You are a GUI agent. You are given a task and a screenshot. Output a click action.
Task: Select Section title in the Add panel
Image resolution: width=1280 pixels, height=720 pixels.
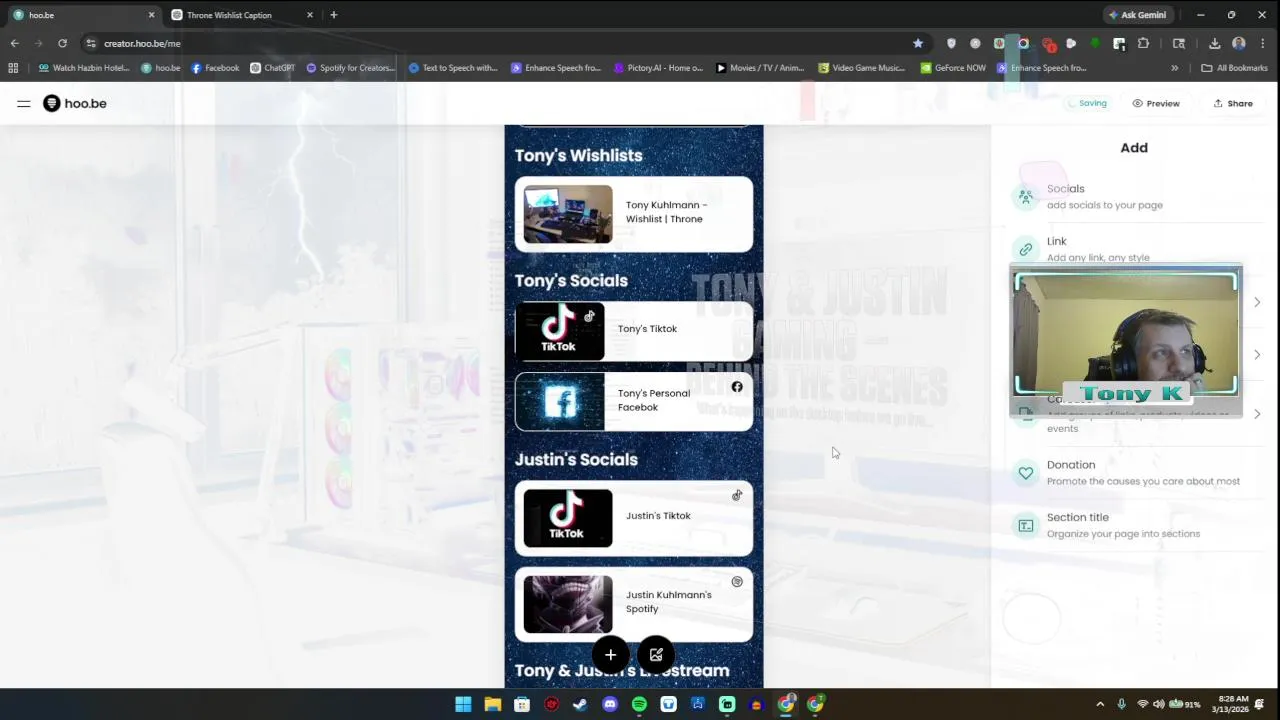(1134, 525)
